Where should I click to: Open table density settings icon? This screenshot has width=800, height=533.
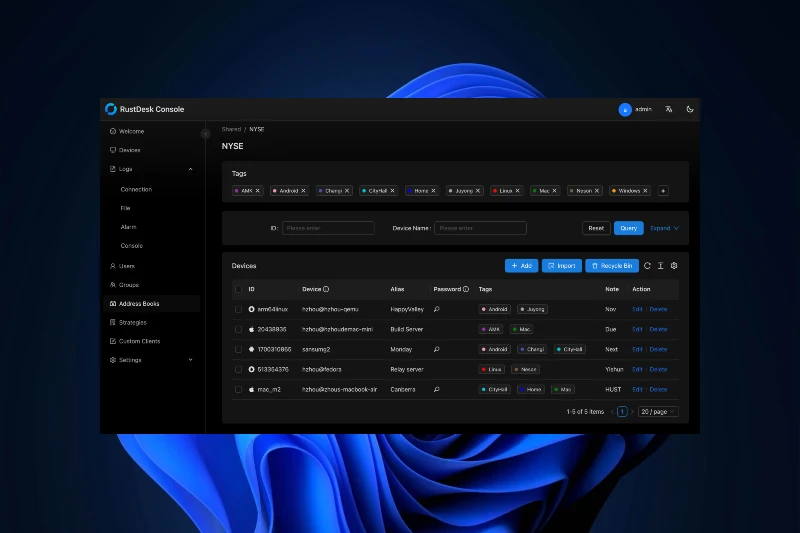[x=660, y=266]
